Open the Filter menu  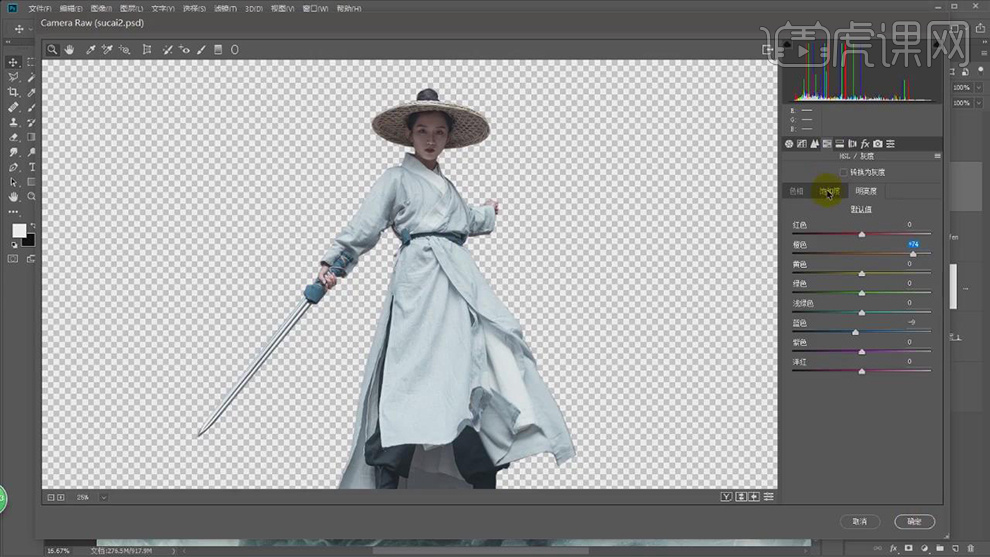pos(225,8)
